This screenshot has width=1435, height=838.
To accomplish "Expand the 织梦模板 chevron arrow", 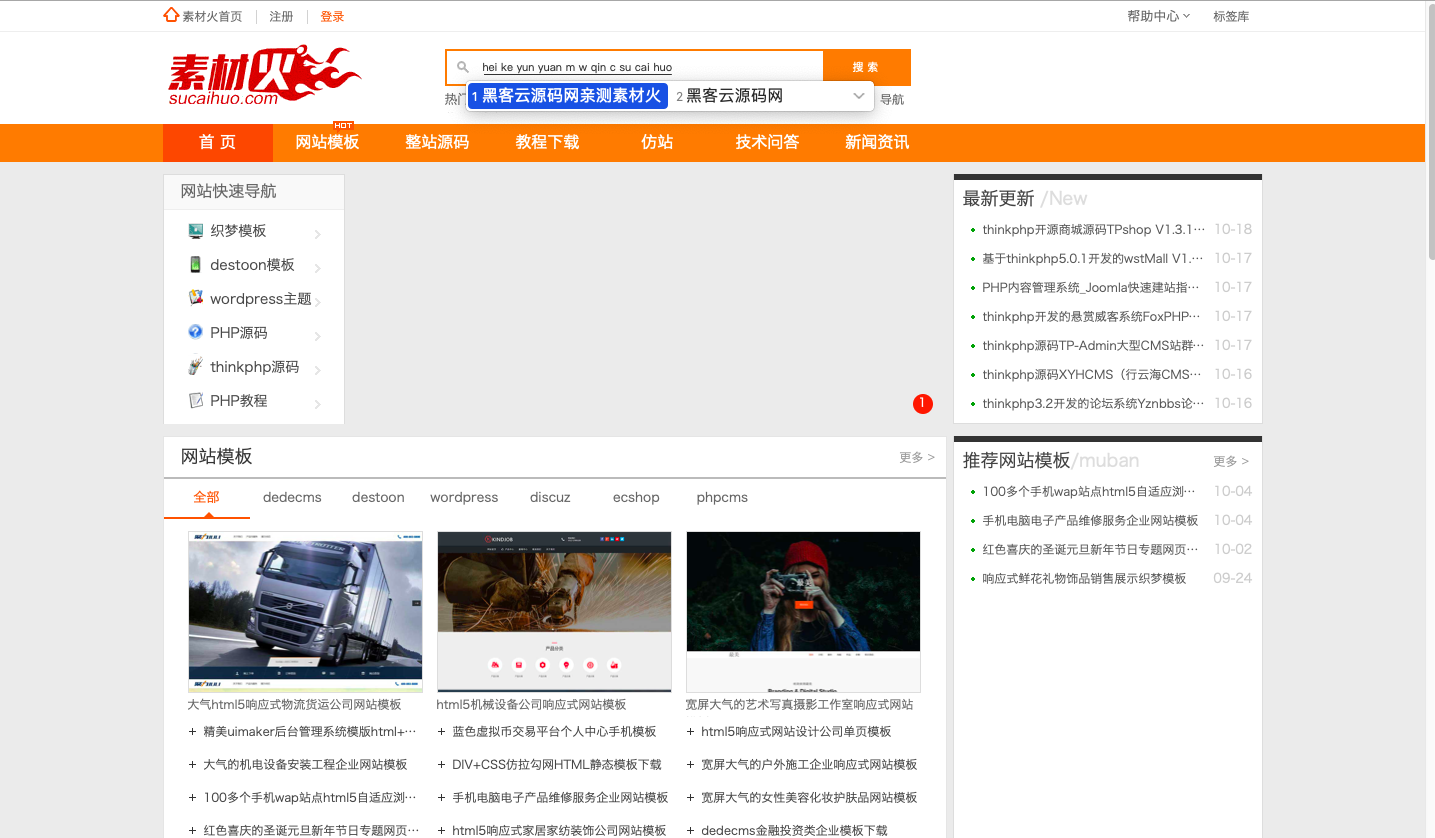I will (x=318, y=235).
